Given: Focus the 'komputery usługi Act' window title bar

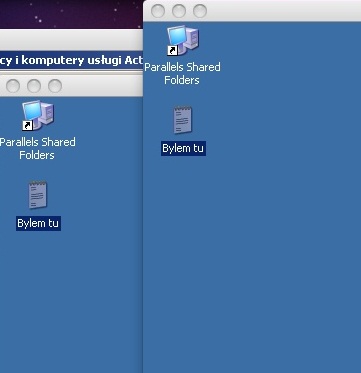Looking at the screenshot, I should [71, 60].
